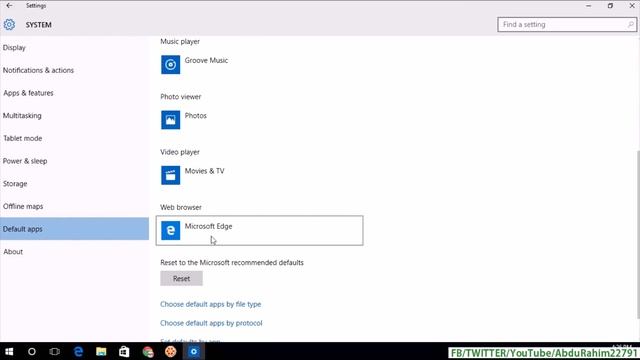Image resolution: width=640 pixels, height=360 pixels.
Task: Click the Photo viewer heading
Action: click(x=180, y=97)
